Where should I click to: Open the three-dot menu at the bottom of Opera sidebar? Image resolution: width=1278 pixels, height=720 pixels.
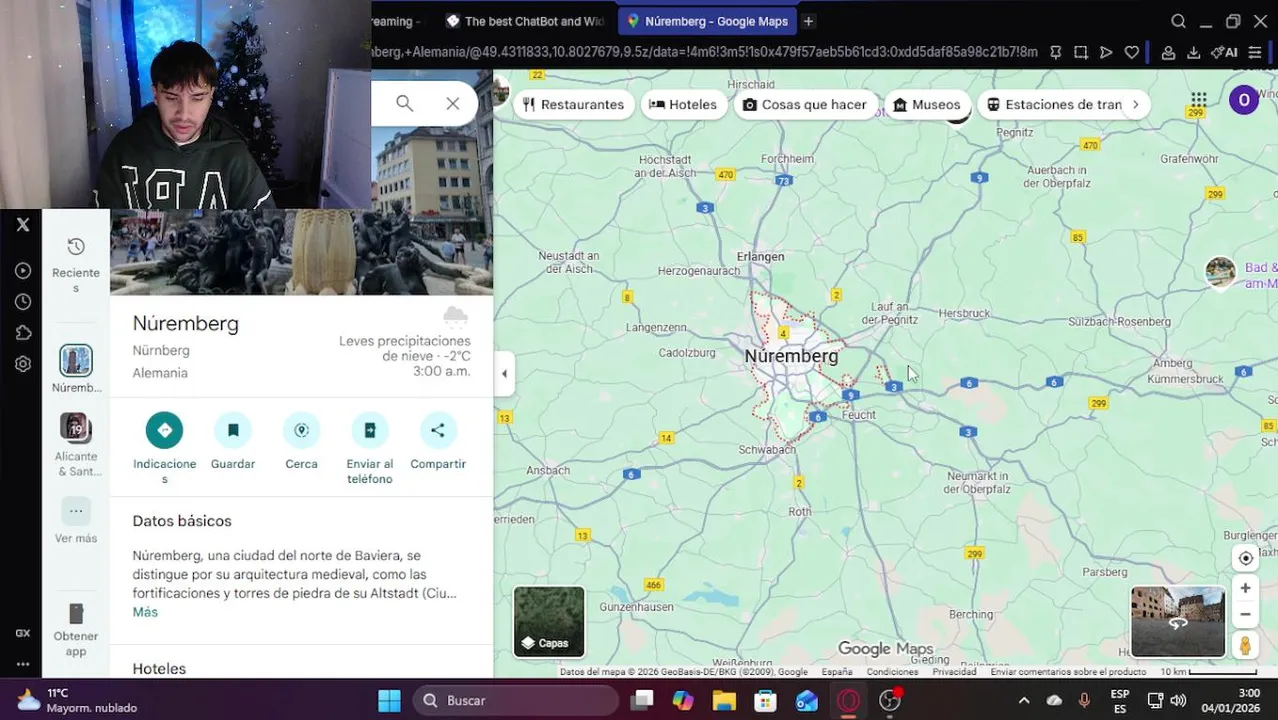(x=23, y=664)
